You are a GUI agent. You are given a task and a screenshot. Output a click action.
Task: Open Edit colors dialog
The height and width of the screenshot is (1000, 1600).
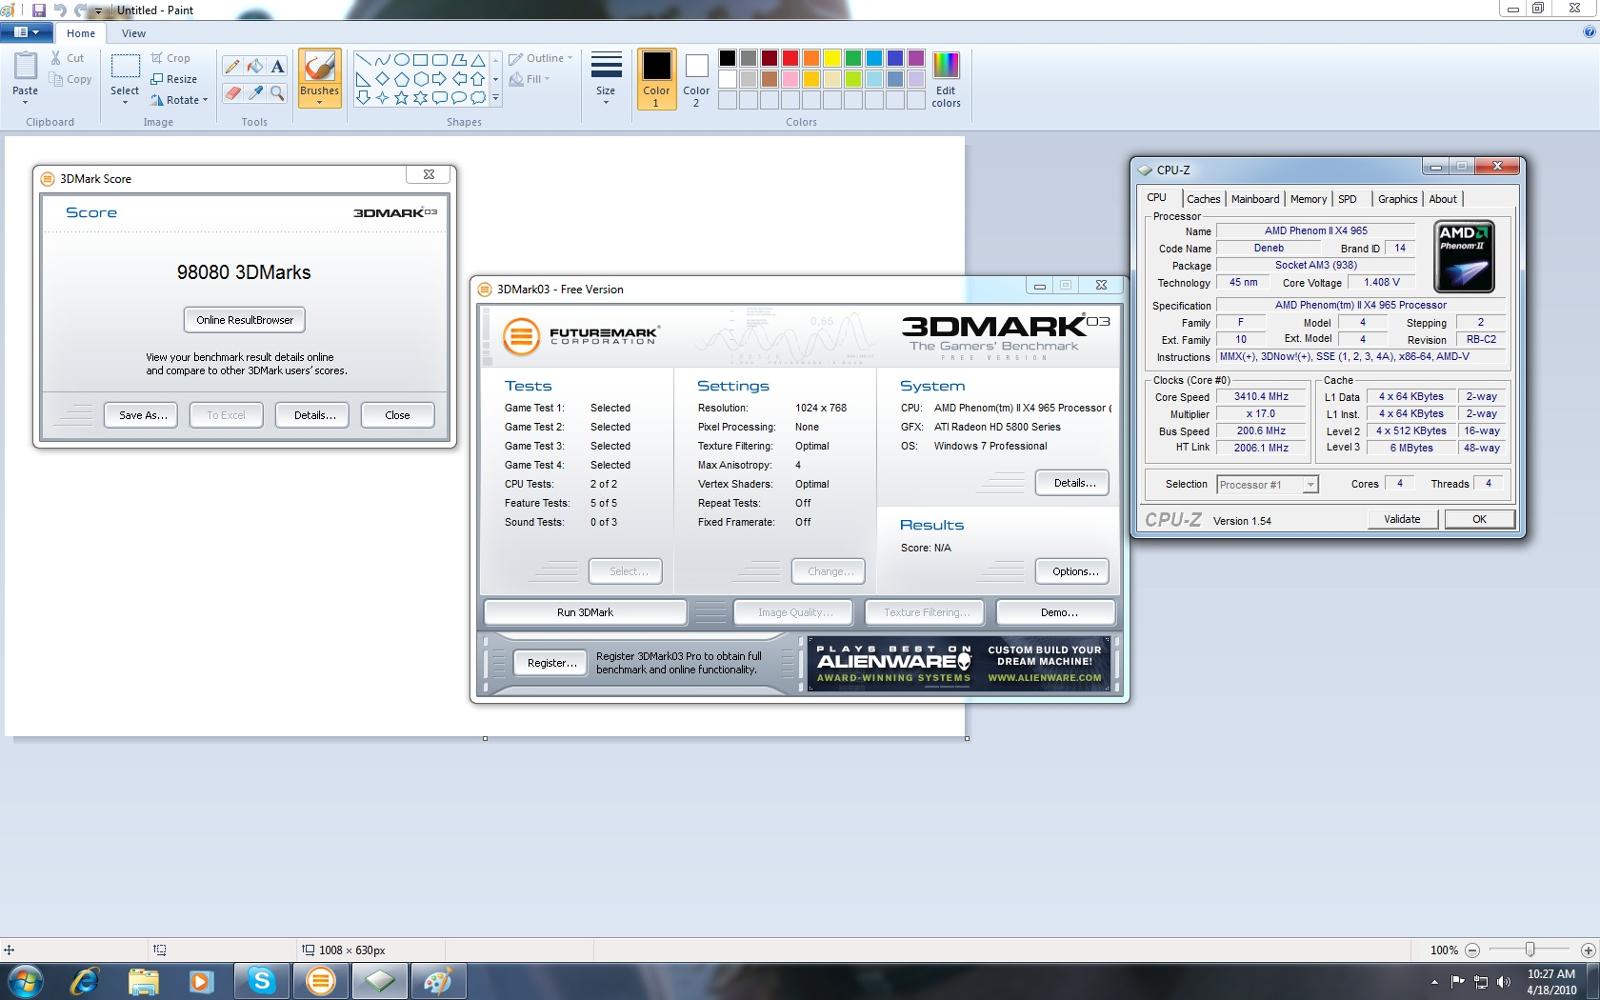coord(945,79)
